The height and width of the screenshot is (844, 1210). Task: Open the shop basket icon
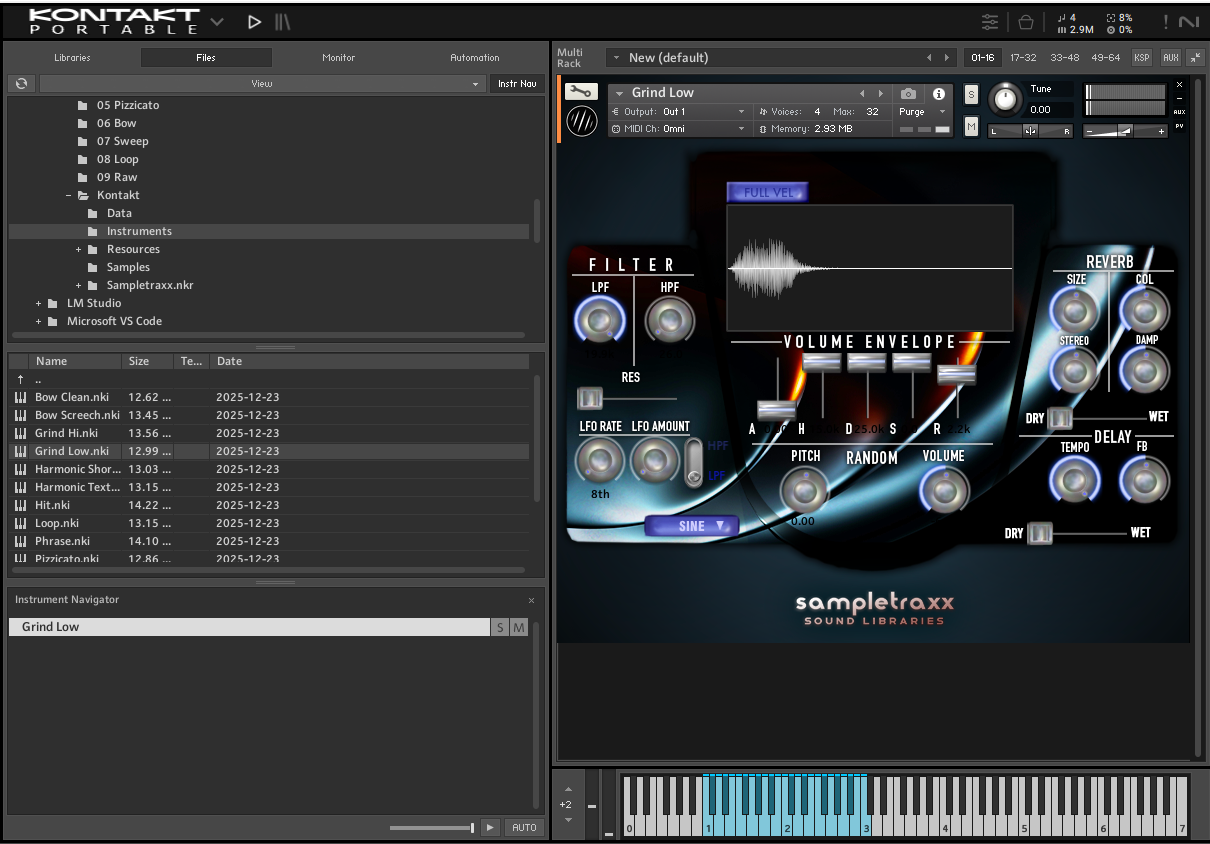point(1025,22)
